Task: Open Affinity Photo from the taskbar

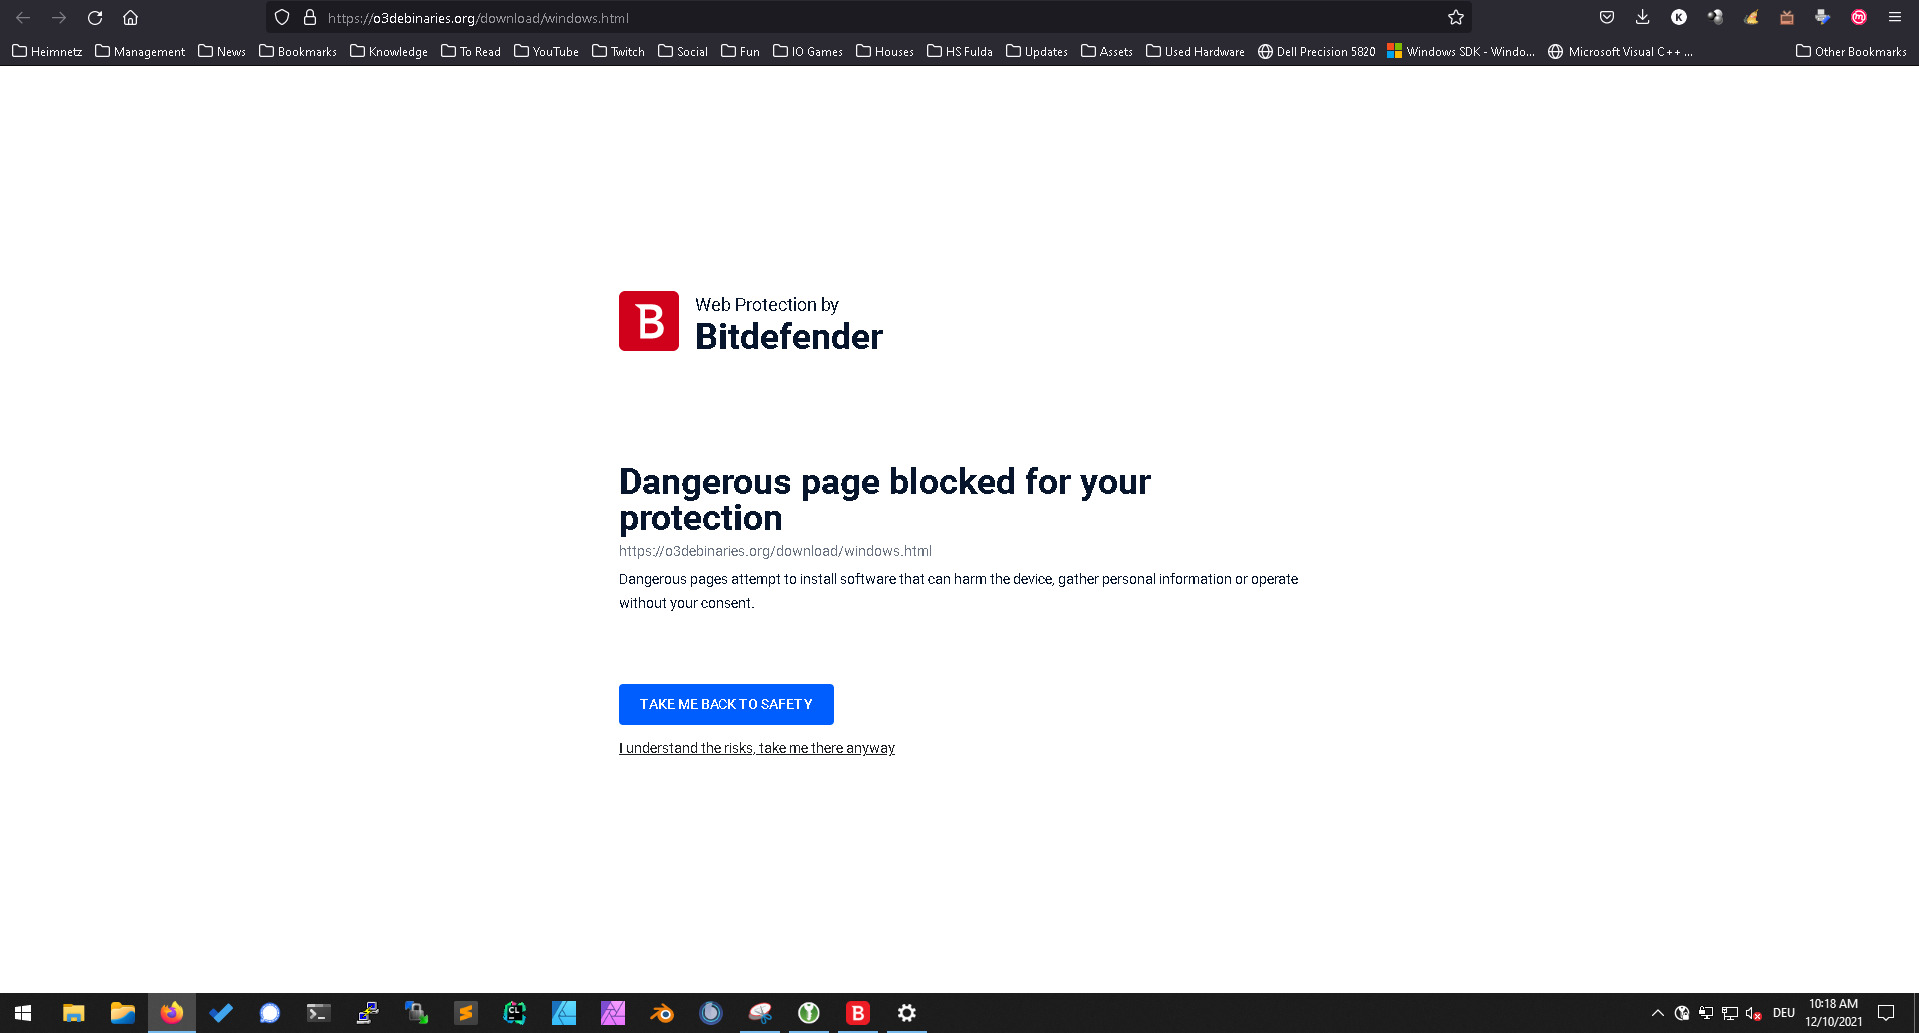Action: (612, 1012)
